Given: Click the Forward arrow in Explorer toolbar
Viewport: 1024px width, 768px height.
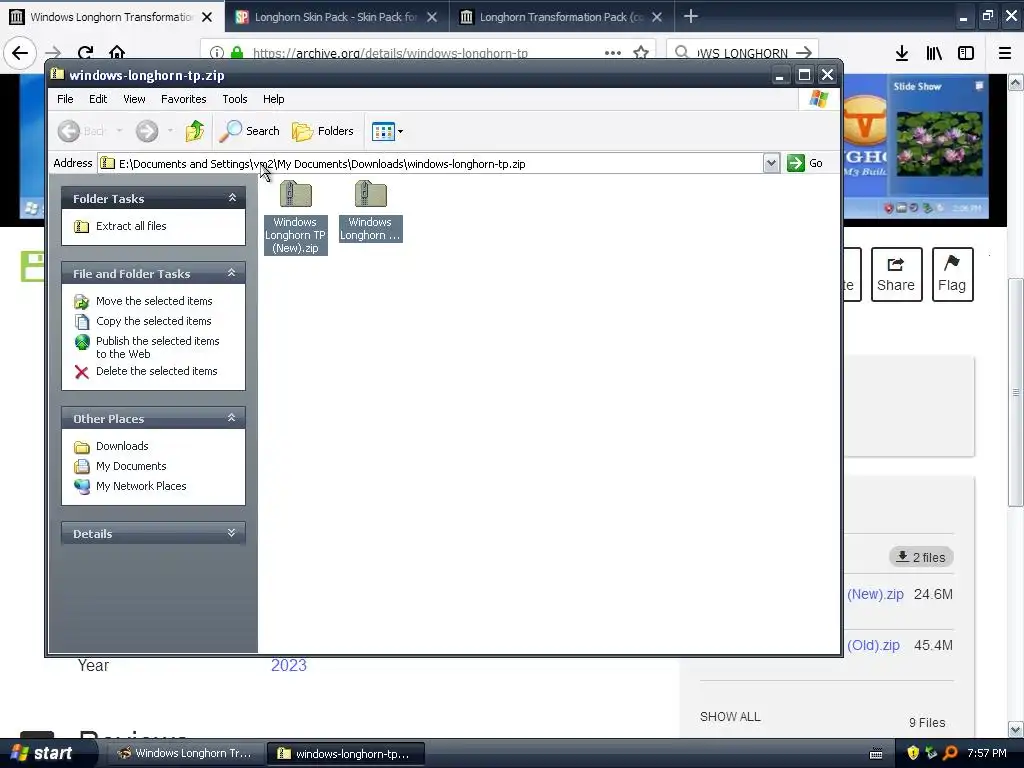Looking at the screenshot, I should point(147,131).
